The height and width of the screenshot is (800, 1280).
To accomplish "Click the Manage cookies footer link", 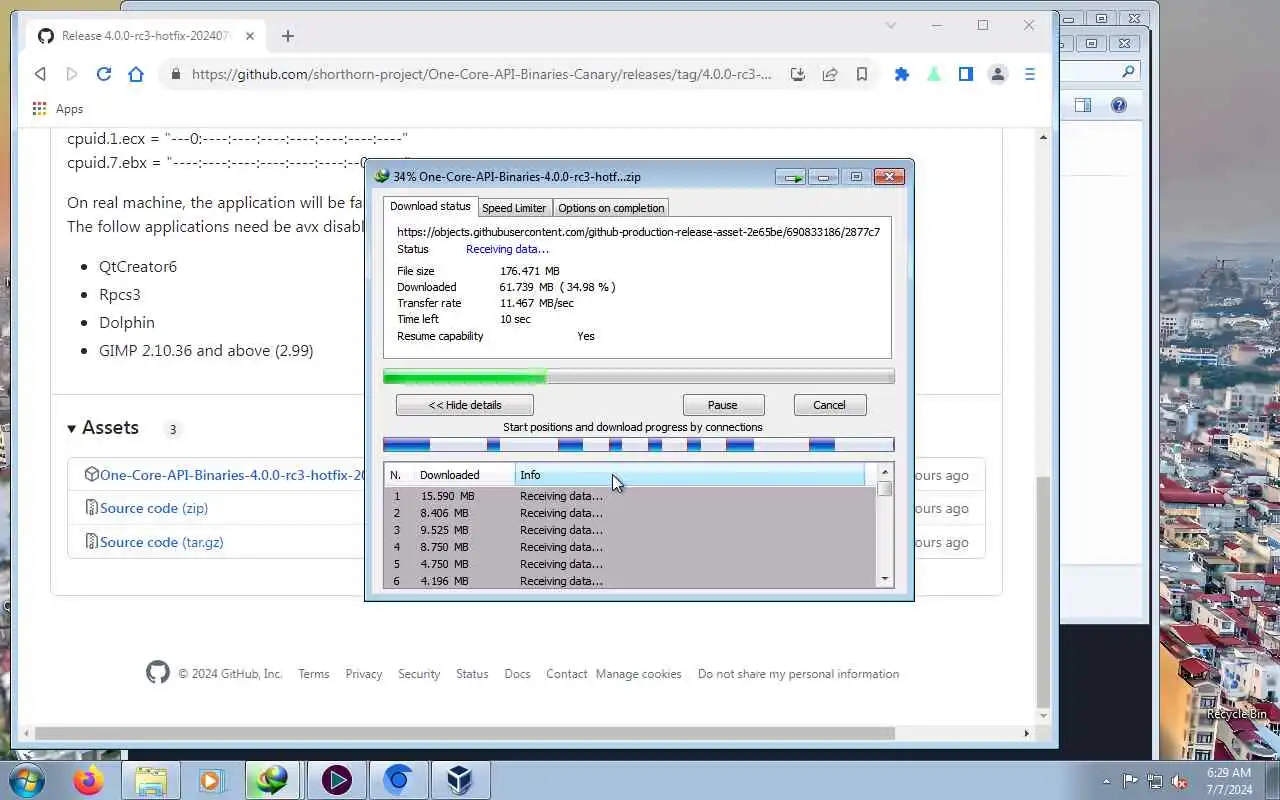I will click(638, 674).
